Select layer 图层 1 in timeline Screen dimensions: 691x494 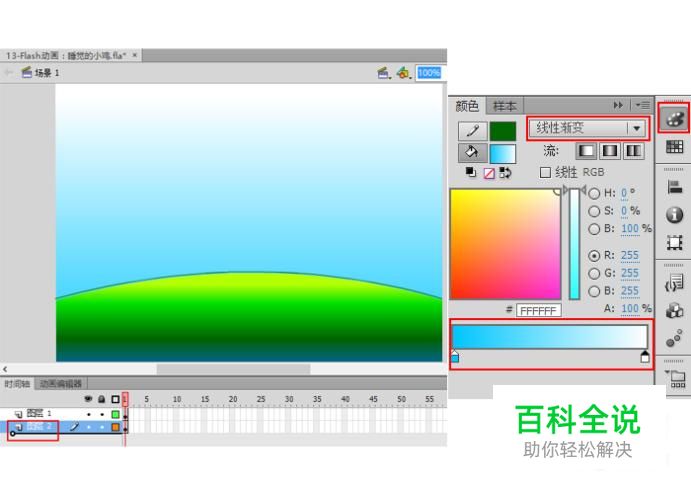tap(39, 414)
